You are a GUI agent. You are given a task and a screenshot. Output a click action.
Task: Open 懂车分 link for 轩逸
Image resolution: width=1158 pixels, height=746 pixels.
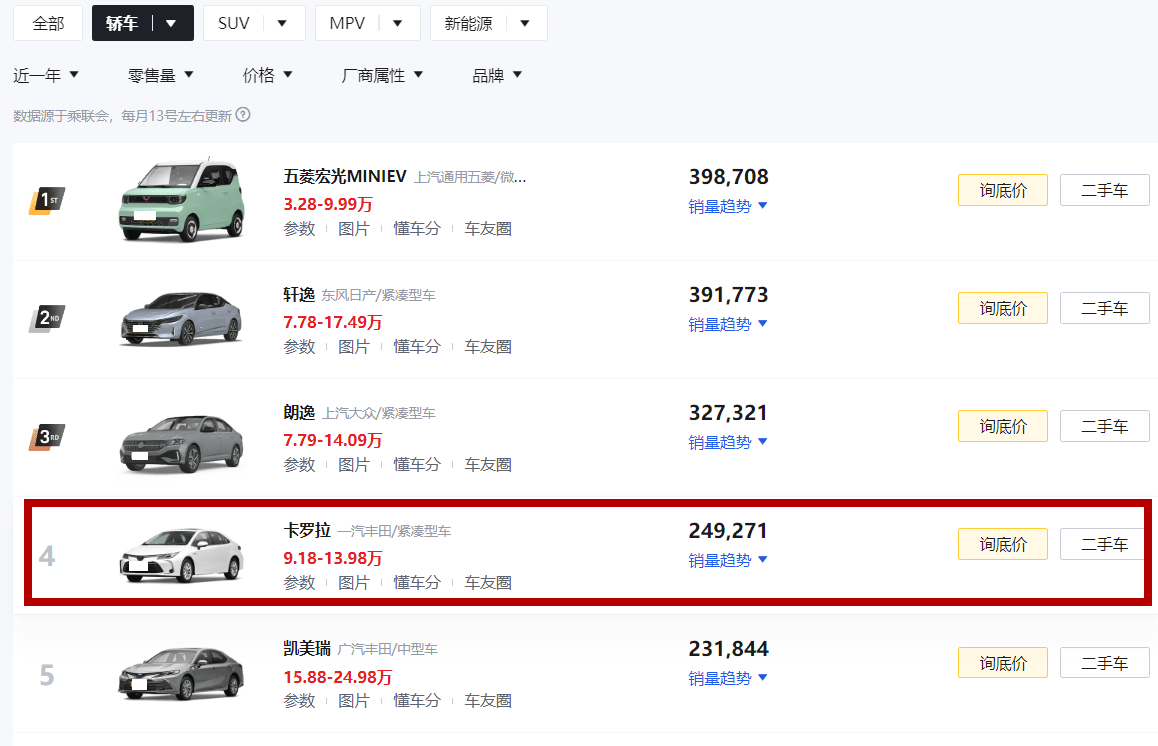(x=416, y=347)
